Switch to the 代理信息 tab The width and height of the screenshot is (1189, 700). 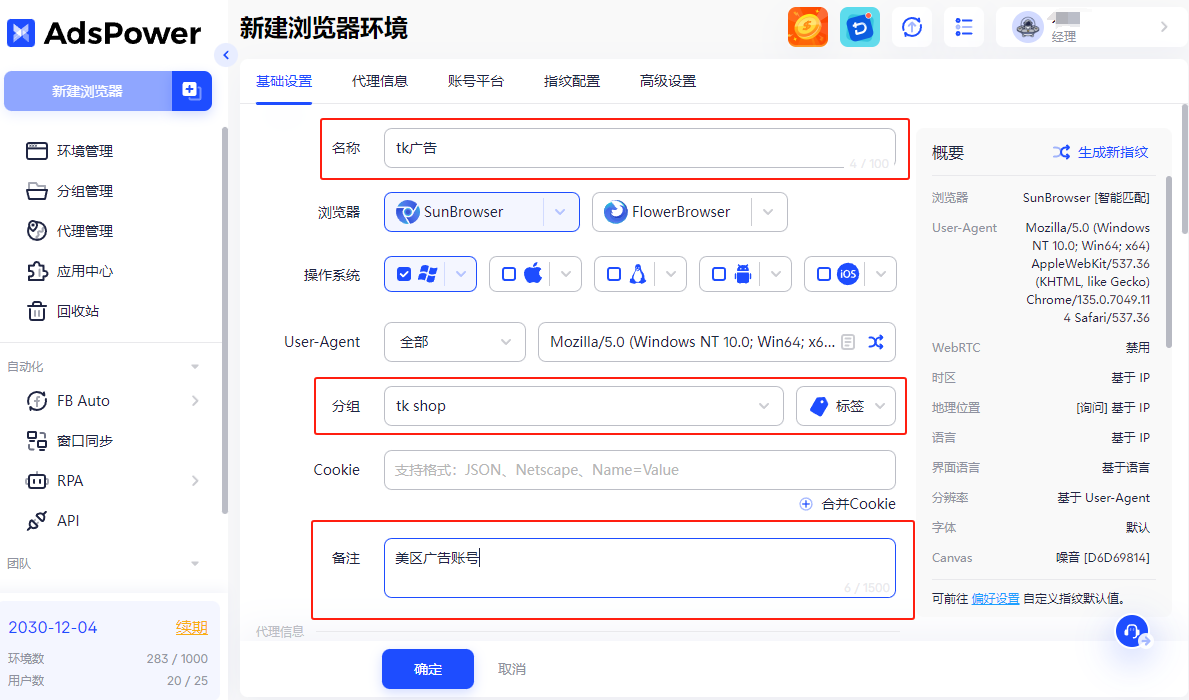tap(380, 81)
